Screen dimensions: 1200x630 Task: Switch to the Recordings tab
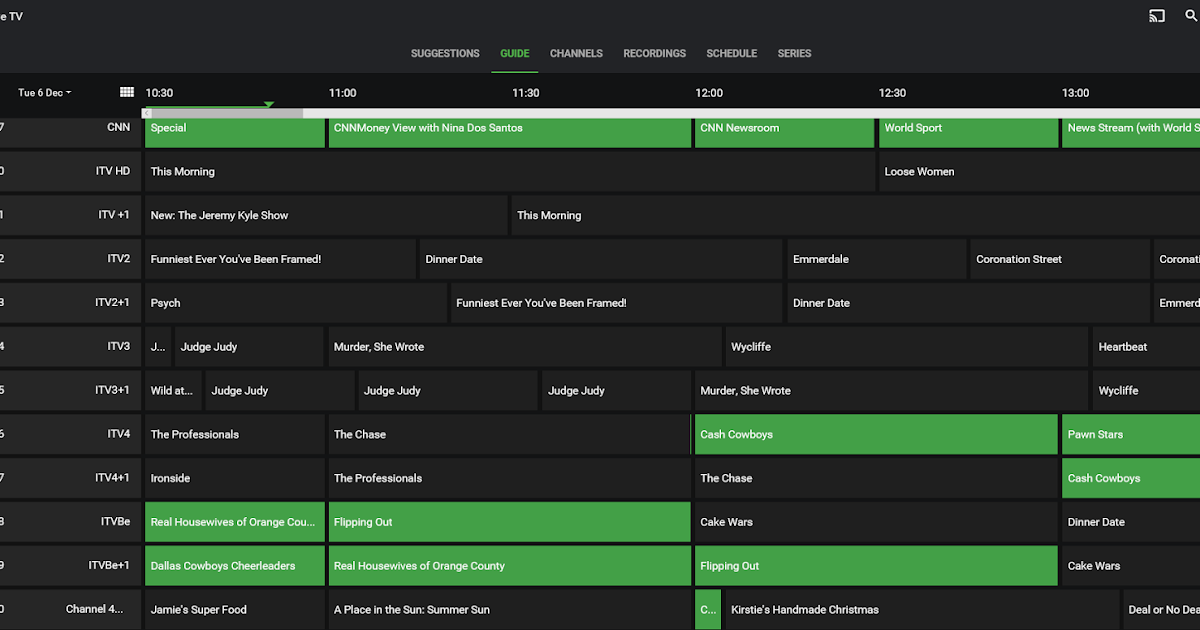(655, 53)
